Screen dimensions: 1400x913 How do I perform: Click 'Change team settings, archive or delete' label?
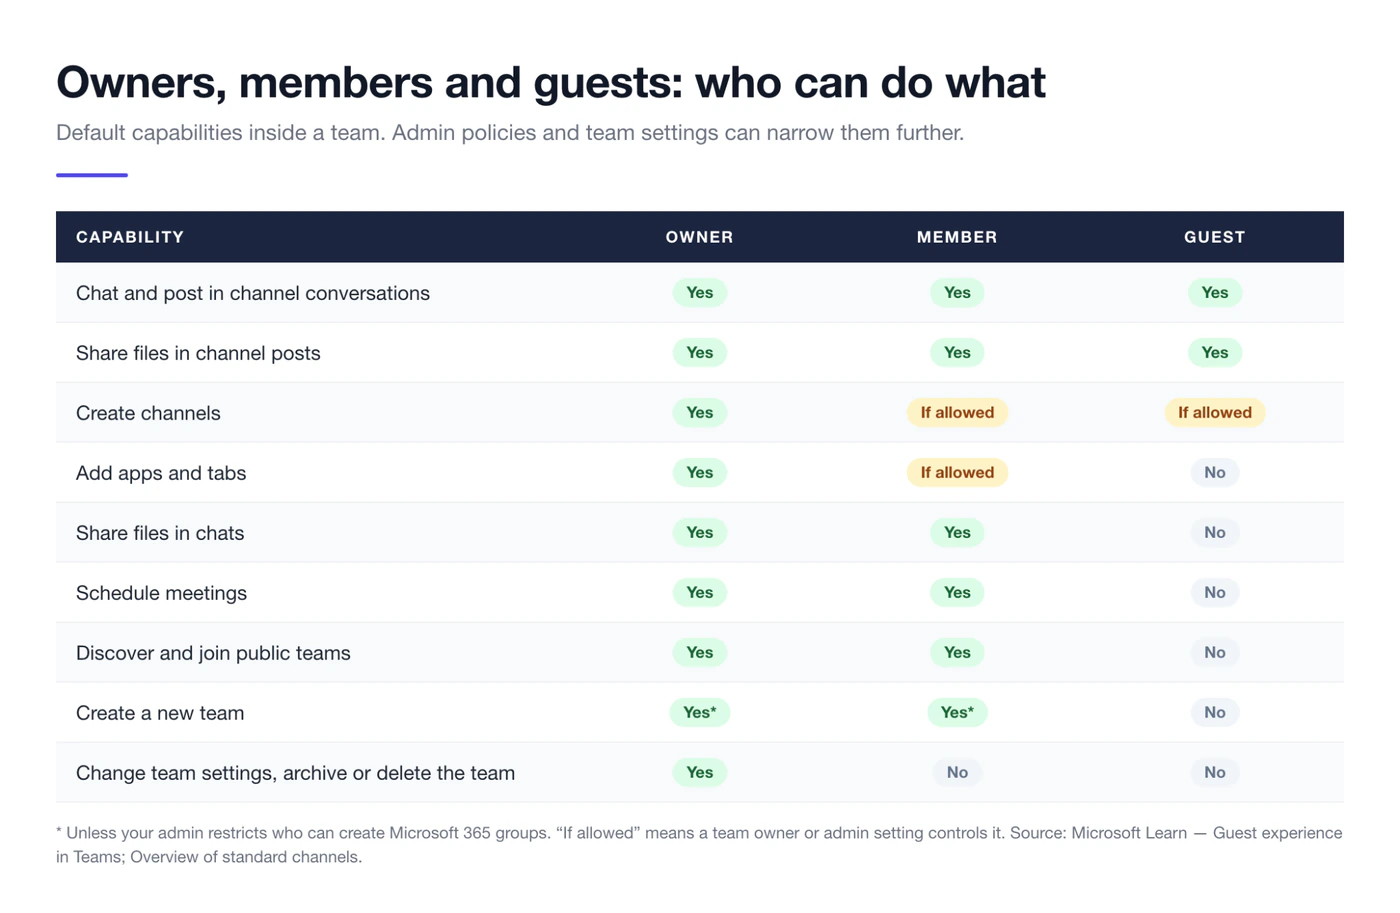point(295,773)
